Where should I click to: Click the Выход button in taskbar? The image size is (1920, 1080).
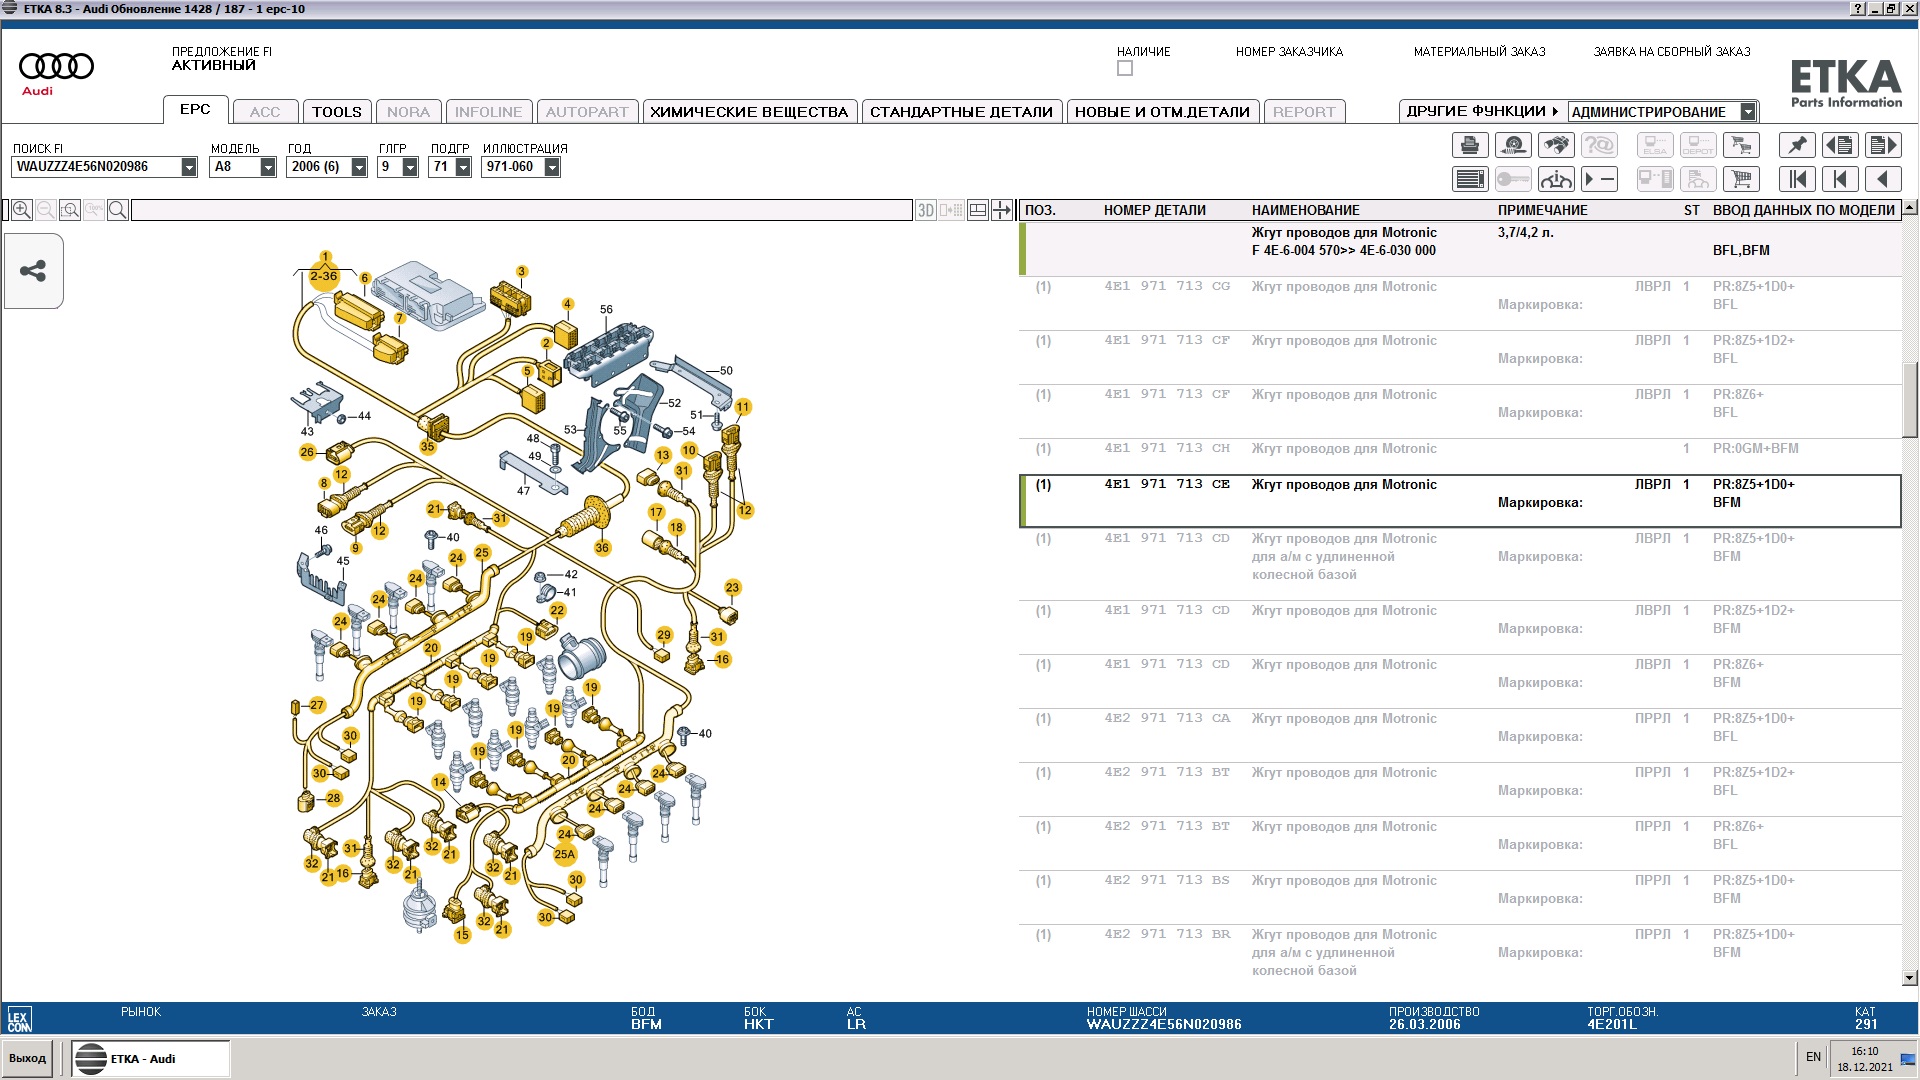tap(28, 1058)
